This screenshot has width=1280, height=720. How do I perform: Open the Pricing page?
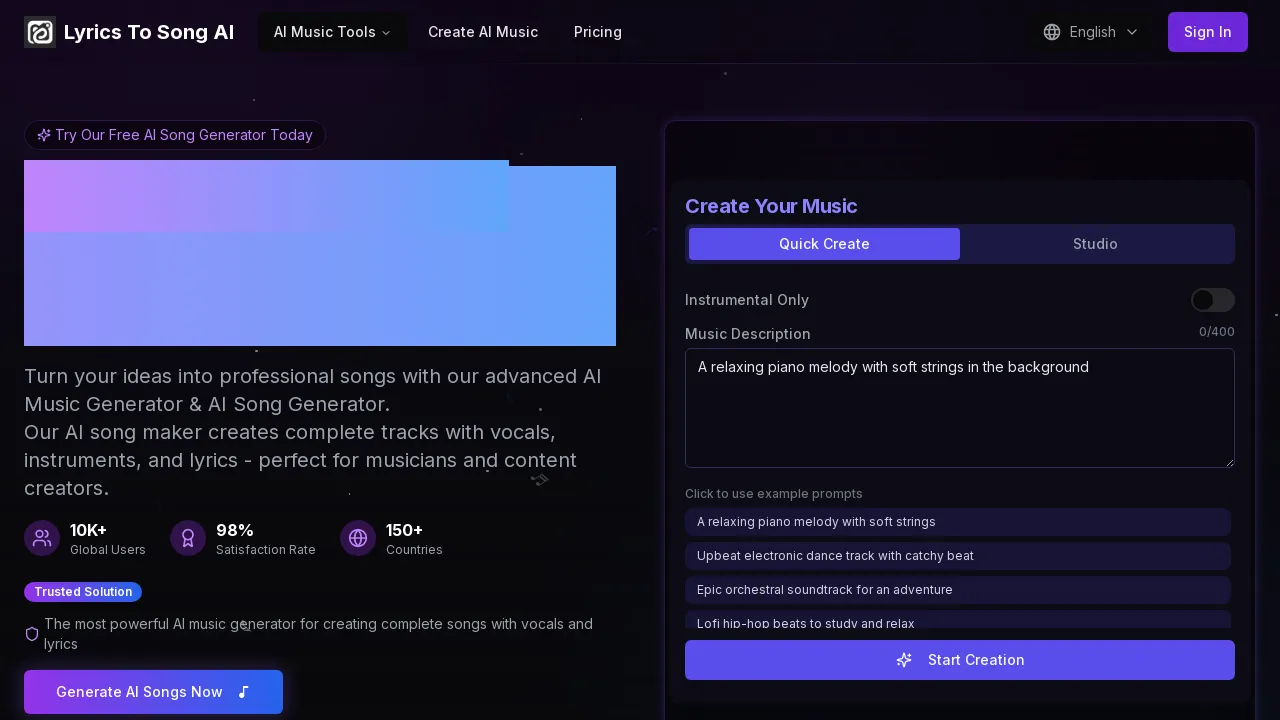click(598, 32)
